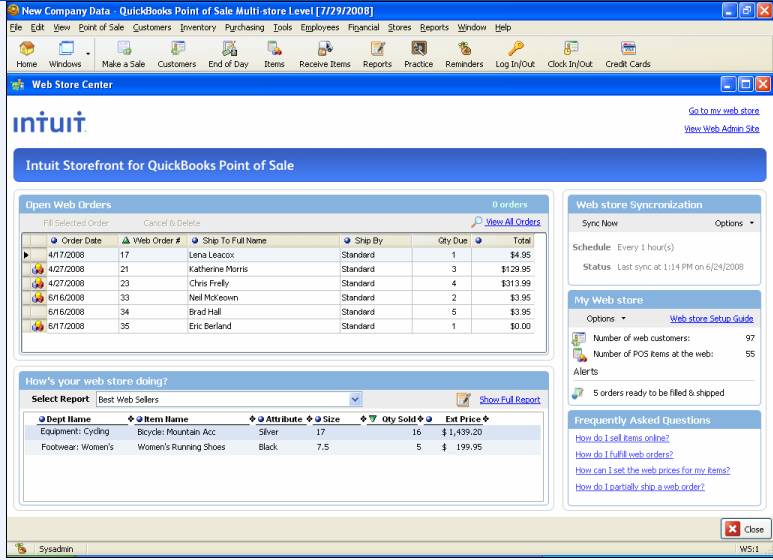
Task: Click status icon on Katherine Morris order
Action: click(37, 269)
